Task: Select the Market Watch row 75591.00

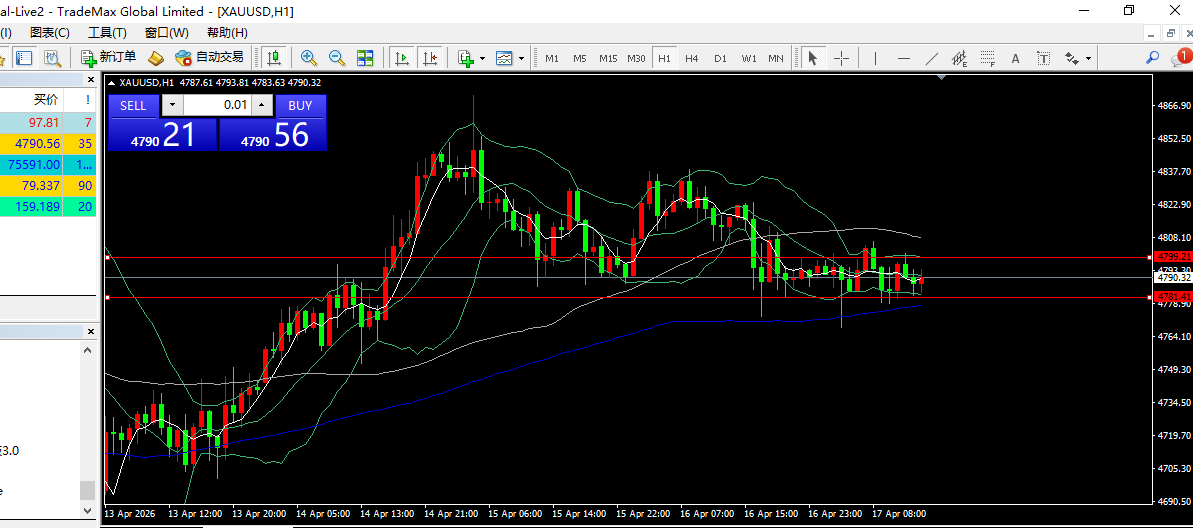Action: pyautogui.click(x=48, y=164)
